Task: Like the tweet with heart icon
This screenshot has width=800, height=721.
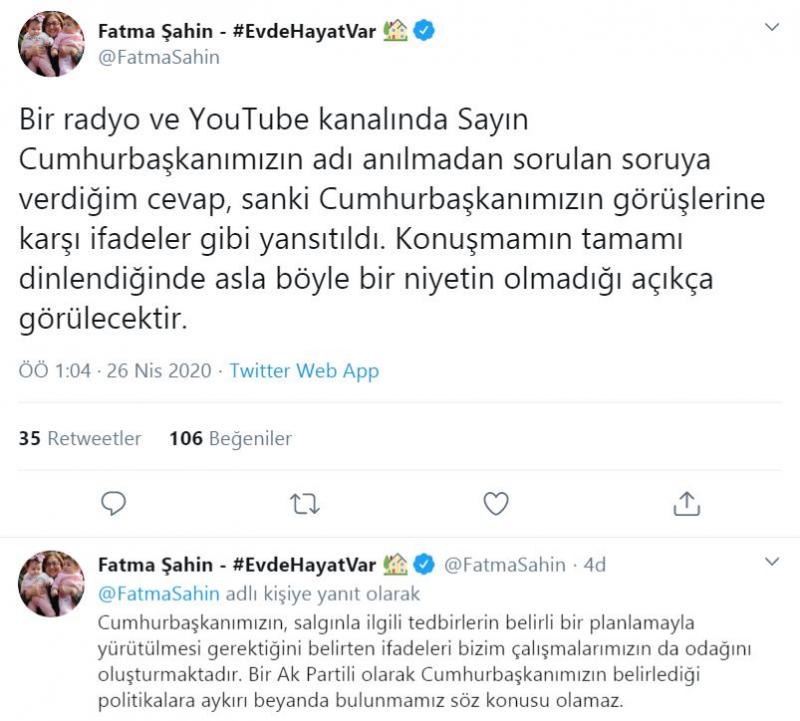Action: tap(495, 503)
